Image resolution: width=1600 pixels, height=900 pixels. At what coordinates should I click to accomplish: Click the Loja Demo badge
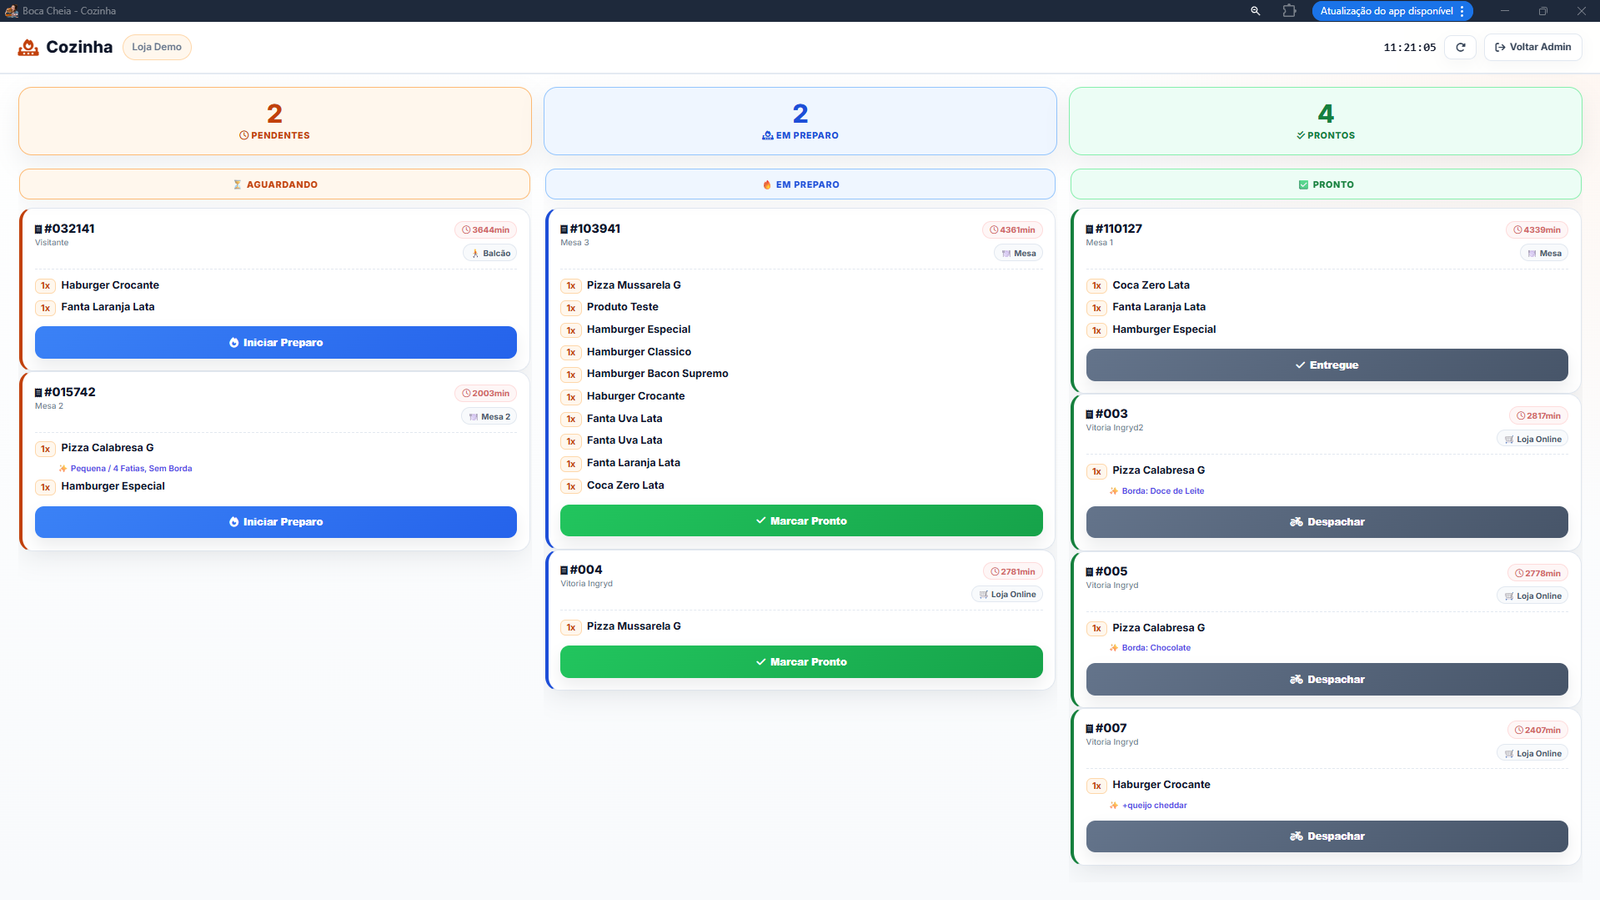(x=157, y=47)
